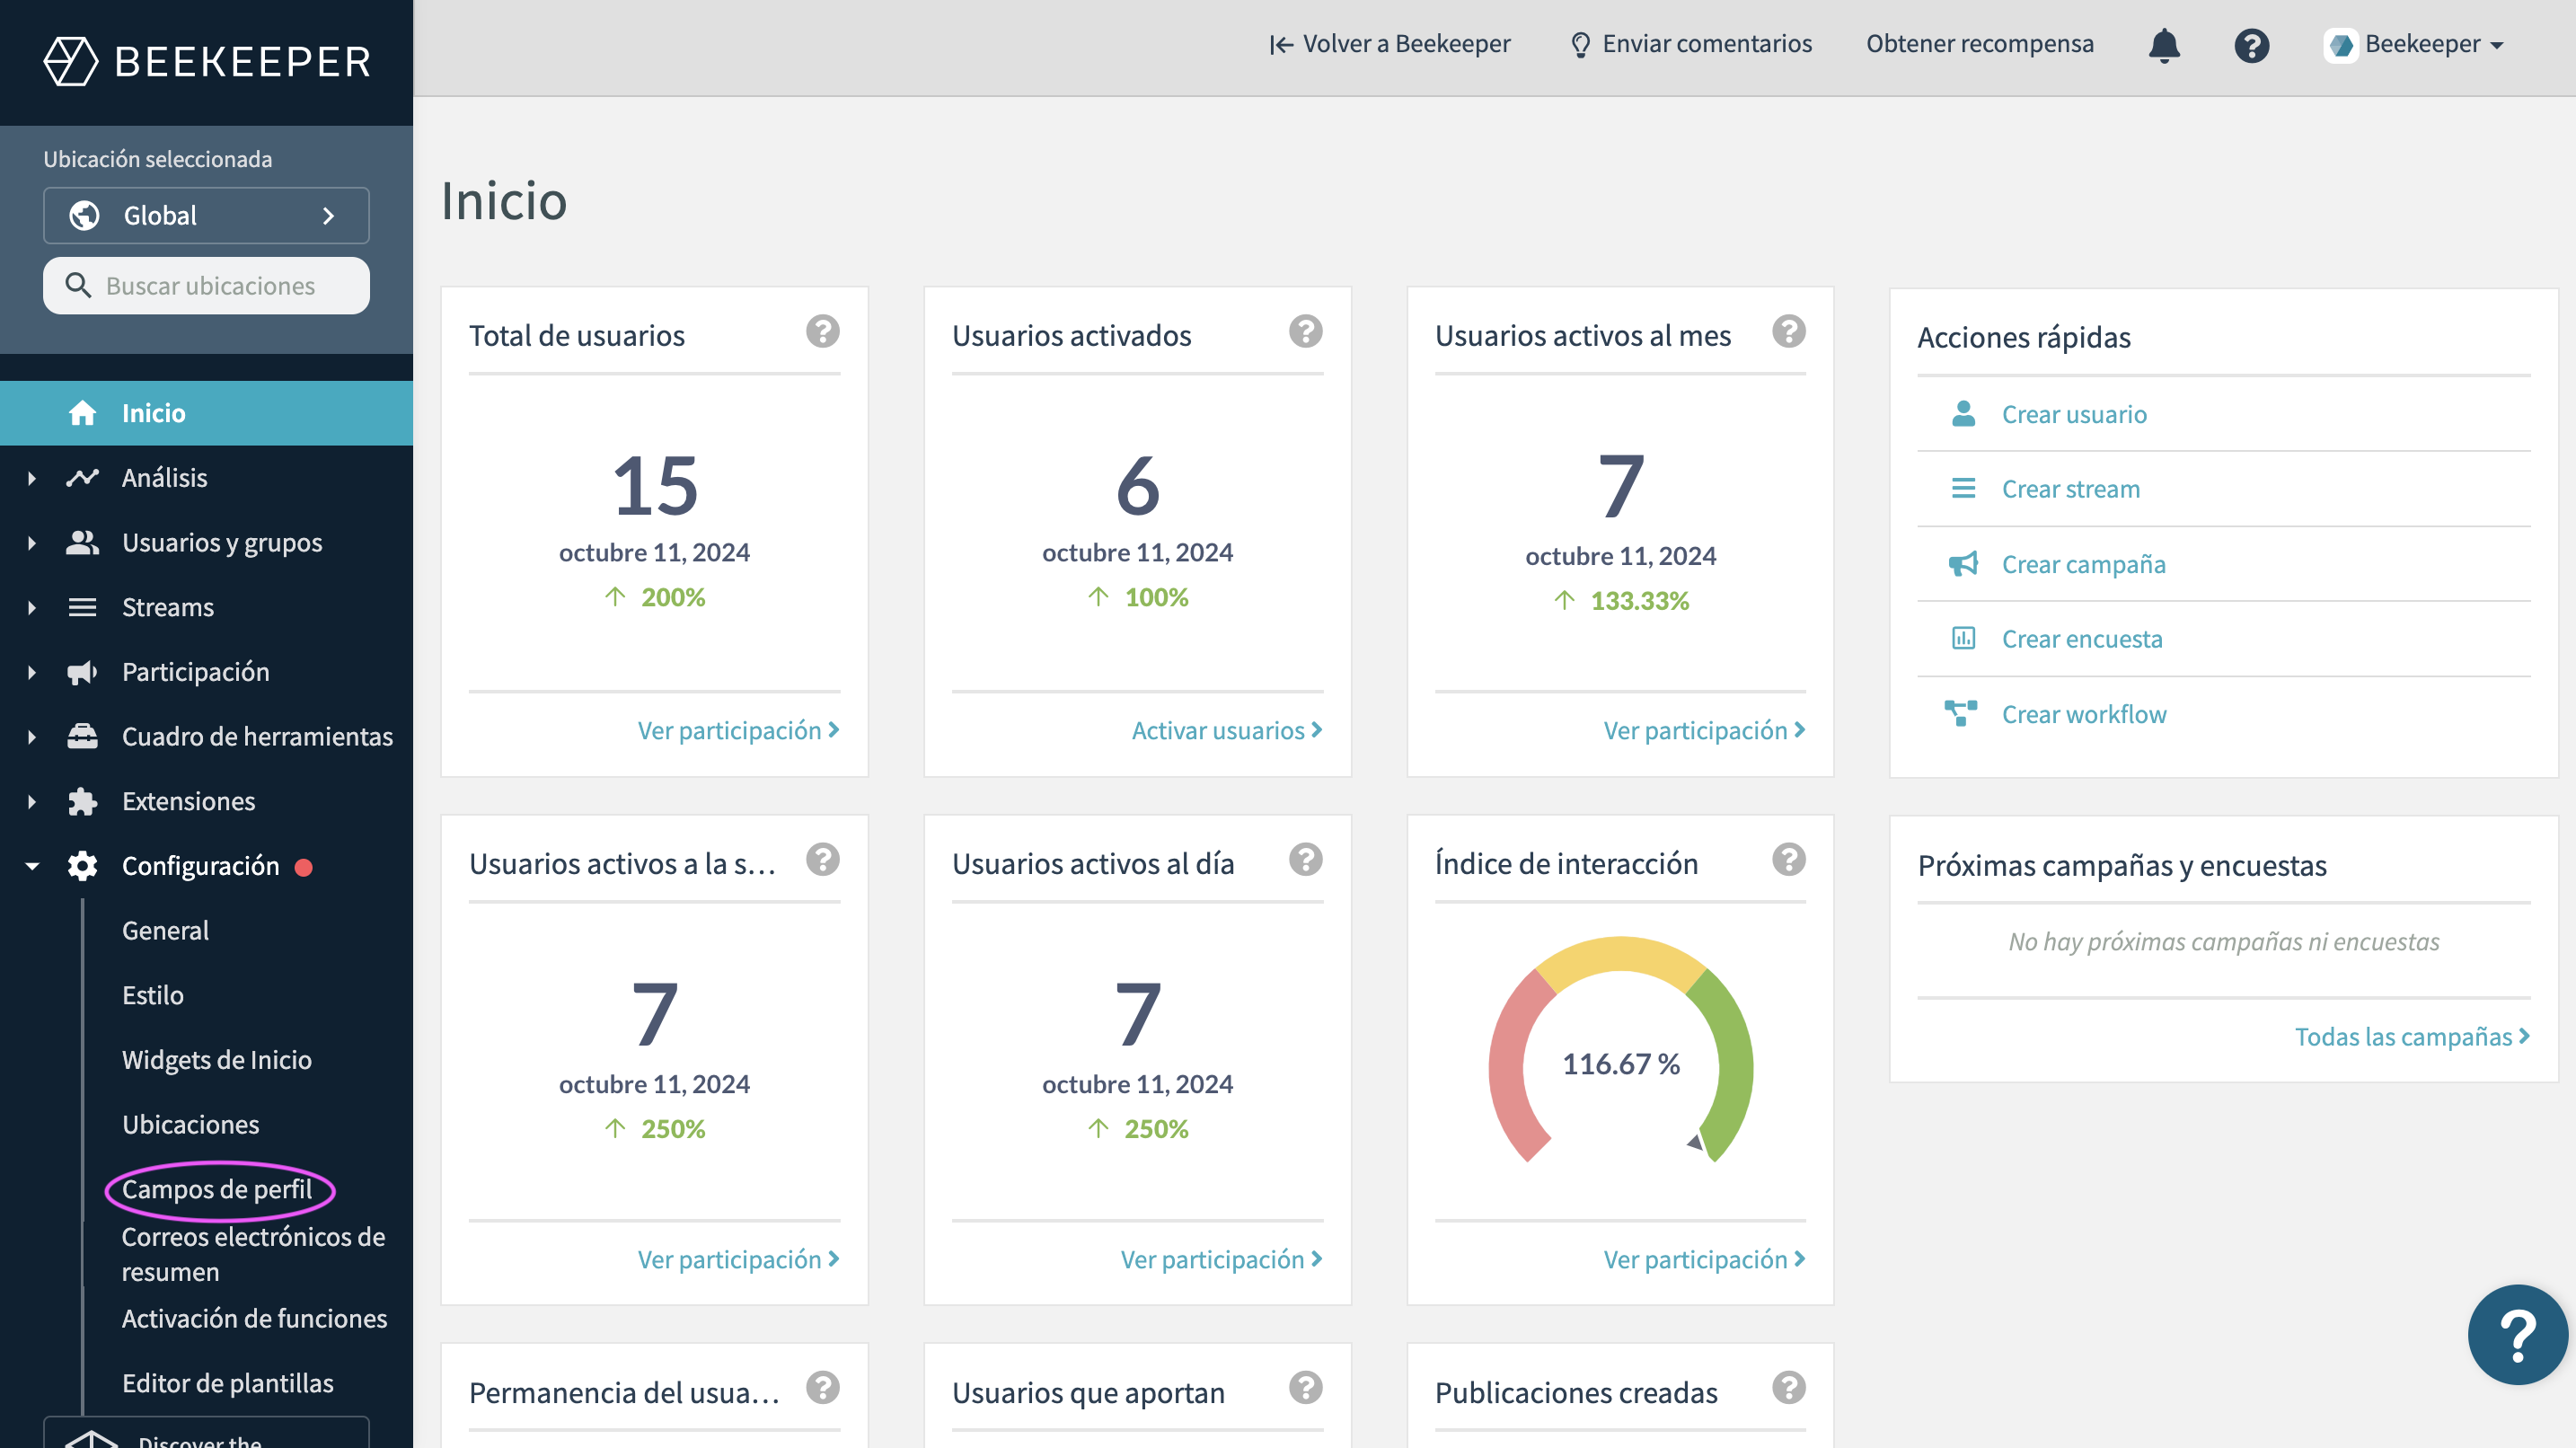Image resolution: width=2576 pixels, height=1448 pixels.
Task: Click the Crear workflow icon
Action: pos(1961,713)
